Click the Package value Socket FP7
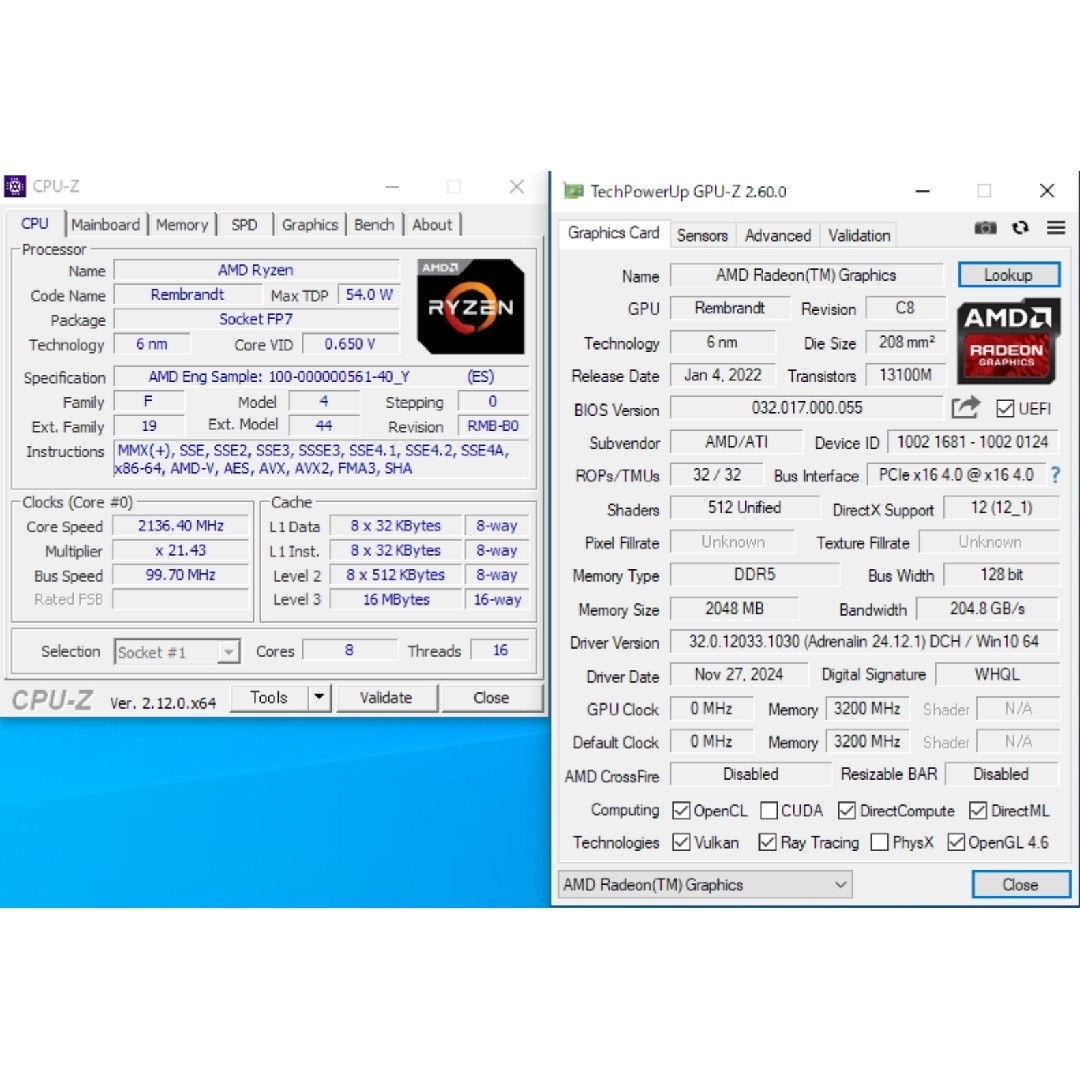1080x1080 pixels. tap(256, 319)
